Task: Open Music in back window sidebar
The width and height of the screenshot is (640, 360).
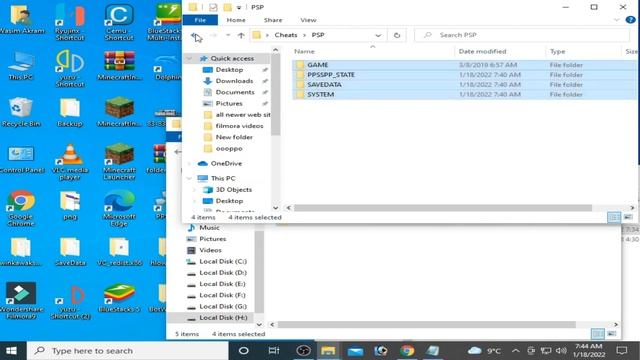Action: click(x=209, y=228)
